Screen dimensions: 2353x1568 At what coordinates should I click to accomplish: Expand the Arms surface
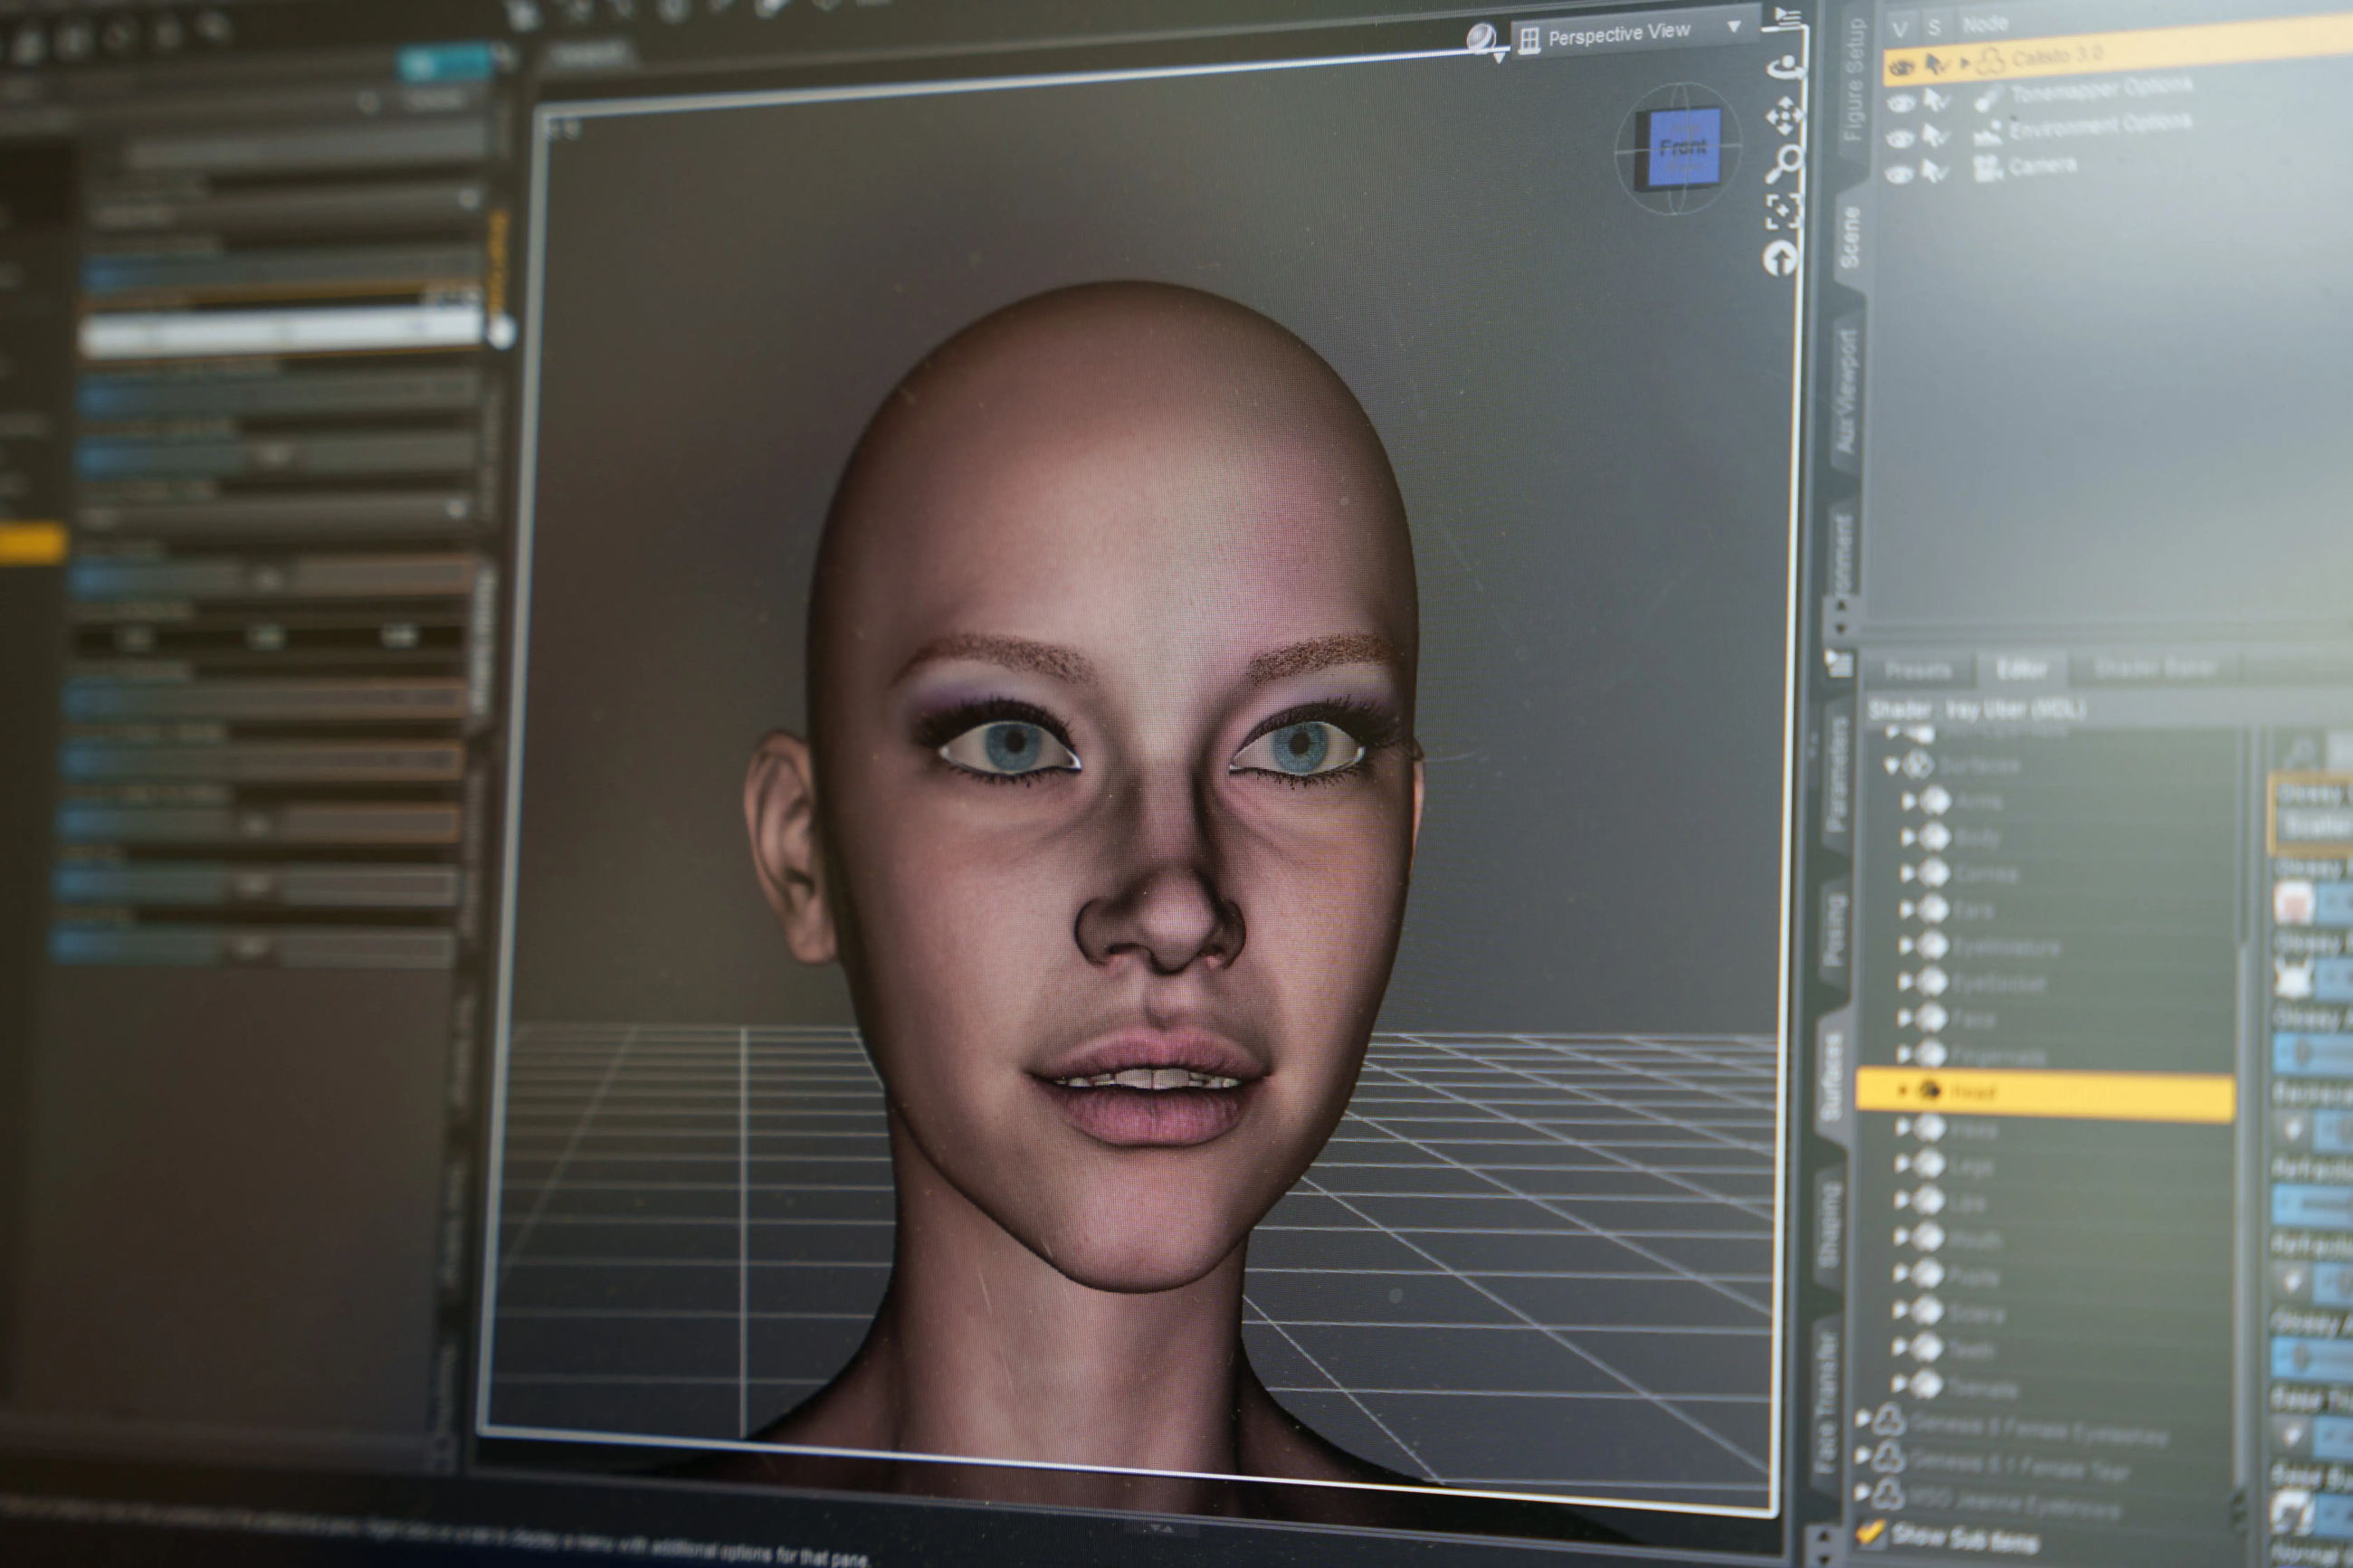click(x=1909, y=802)
